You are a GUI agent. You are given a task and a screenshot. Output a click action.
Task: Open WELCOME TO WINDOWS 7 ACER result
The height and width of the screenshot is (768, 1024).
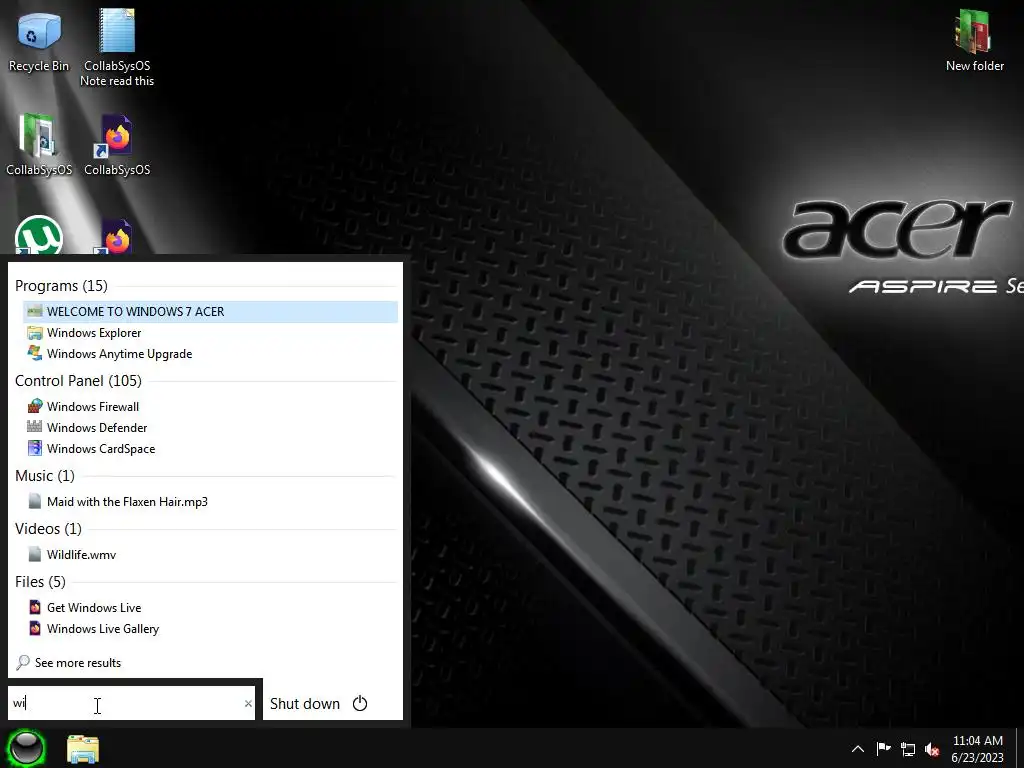(x=210, y=312)
